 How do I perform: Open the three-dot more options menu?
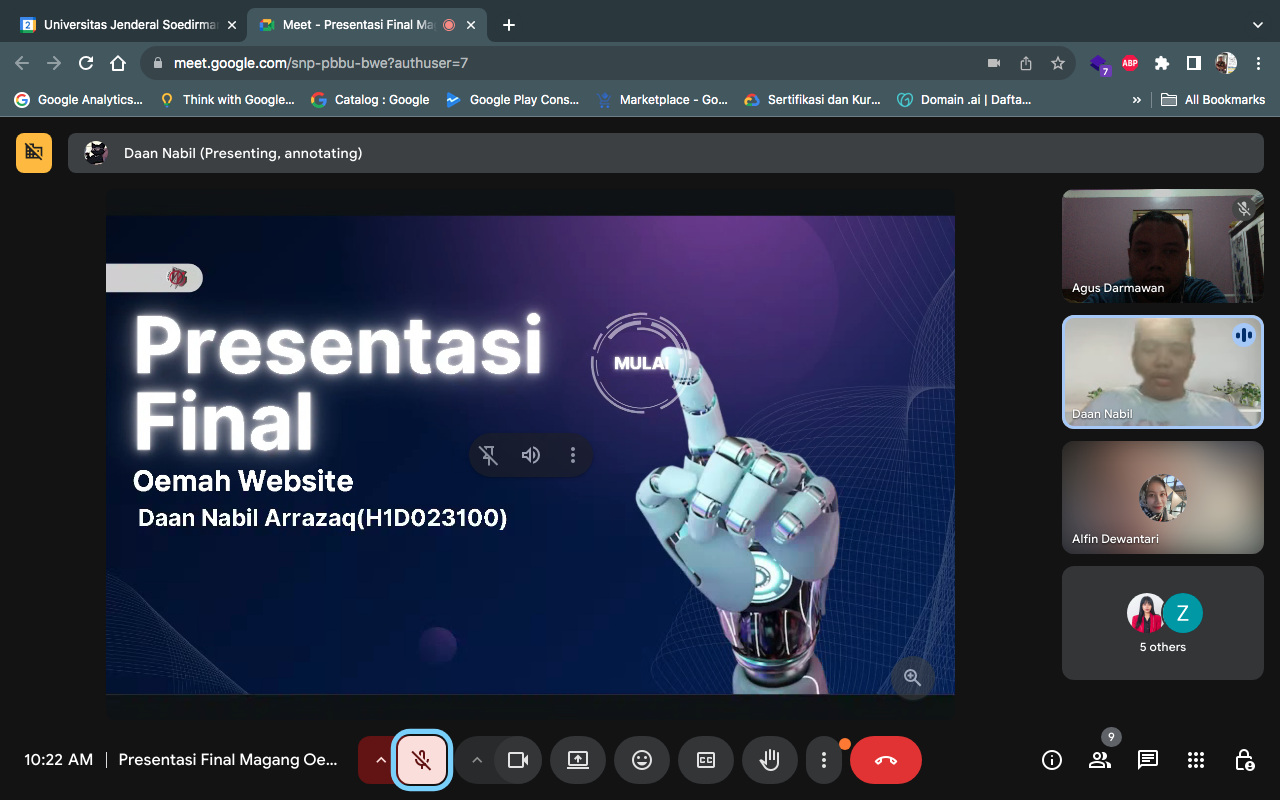[823, 760]
